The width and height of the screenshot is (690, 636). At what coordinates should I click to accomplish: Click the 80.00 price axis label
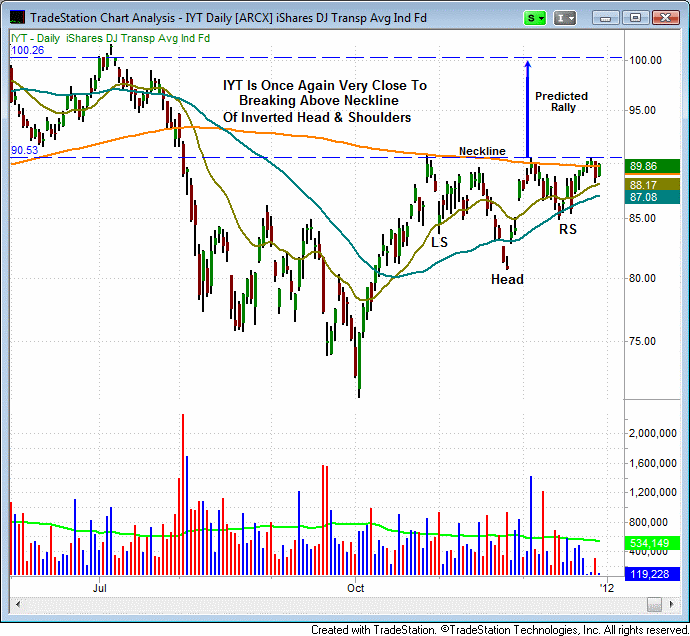pos(642,278)
